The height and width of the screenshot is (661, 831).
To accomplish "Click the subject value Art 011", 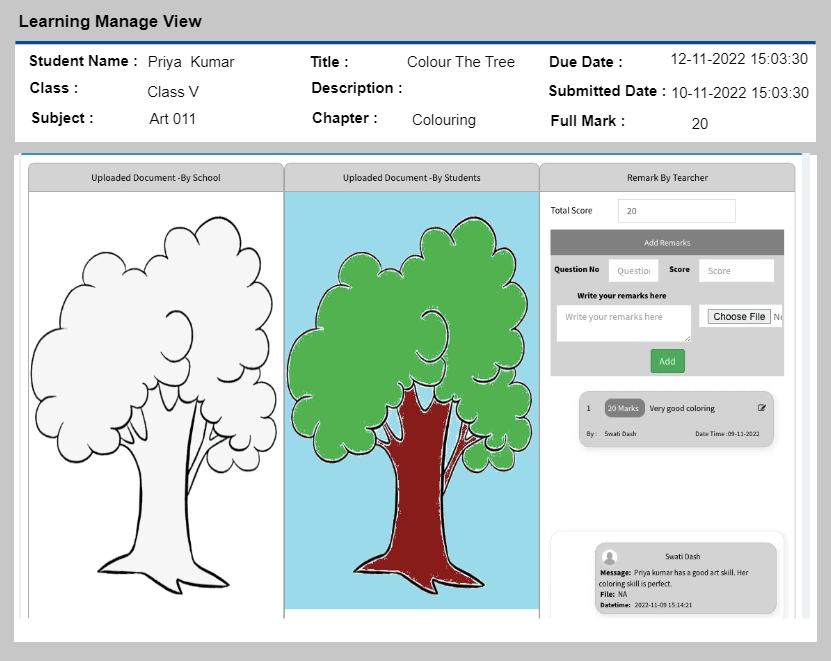I will (172, 118).
